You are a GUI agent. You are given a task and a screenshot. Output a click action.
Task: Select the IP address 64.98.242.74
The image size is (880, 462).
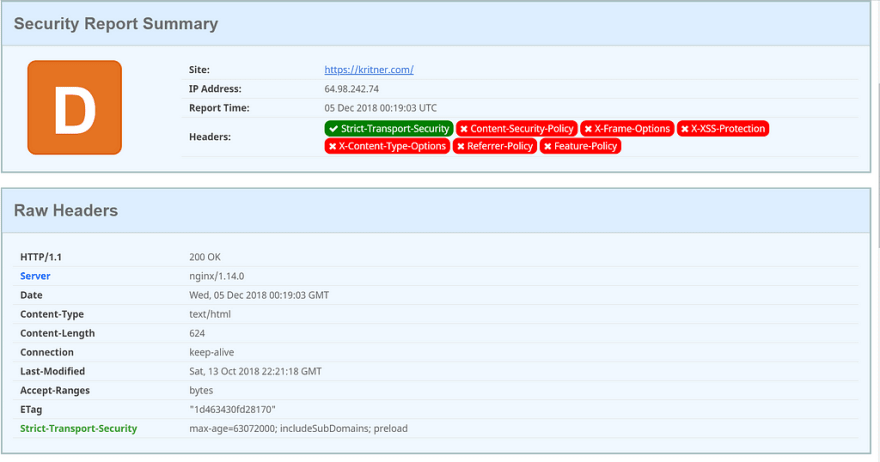coord(351,89)
